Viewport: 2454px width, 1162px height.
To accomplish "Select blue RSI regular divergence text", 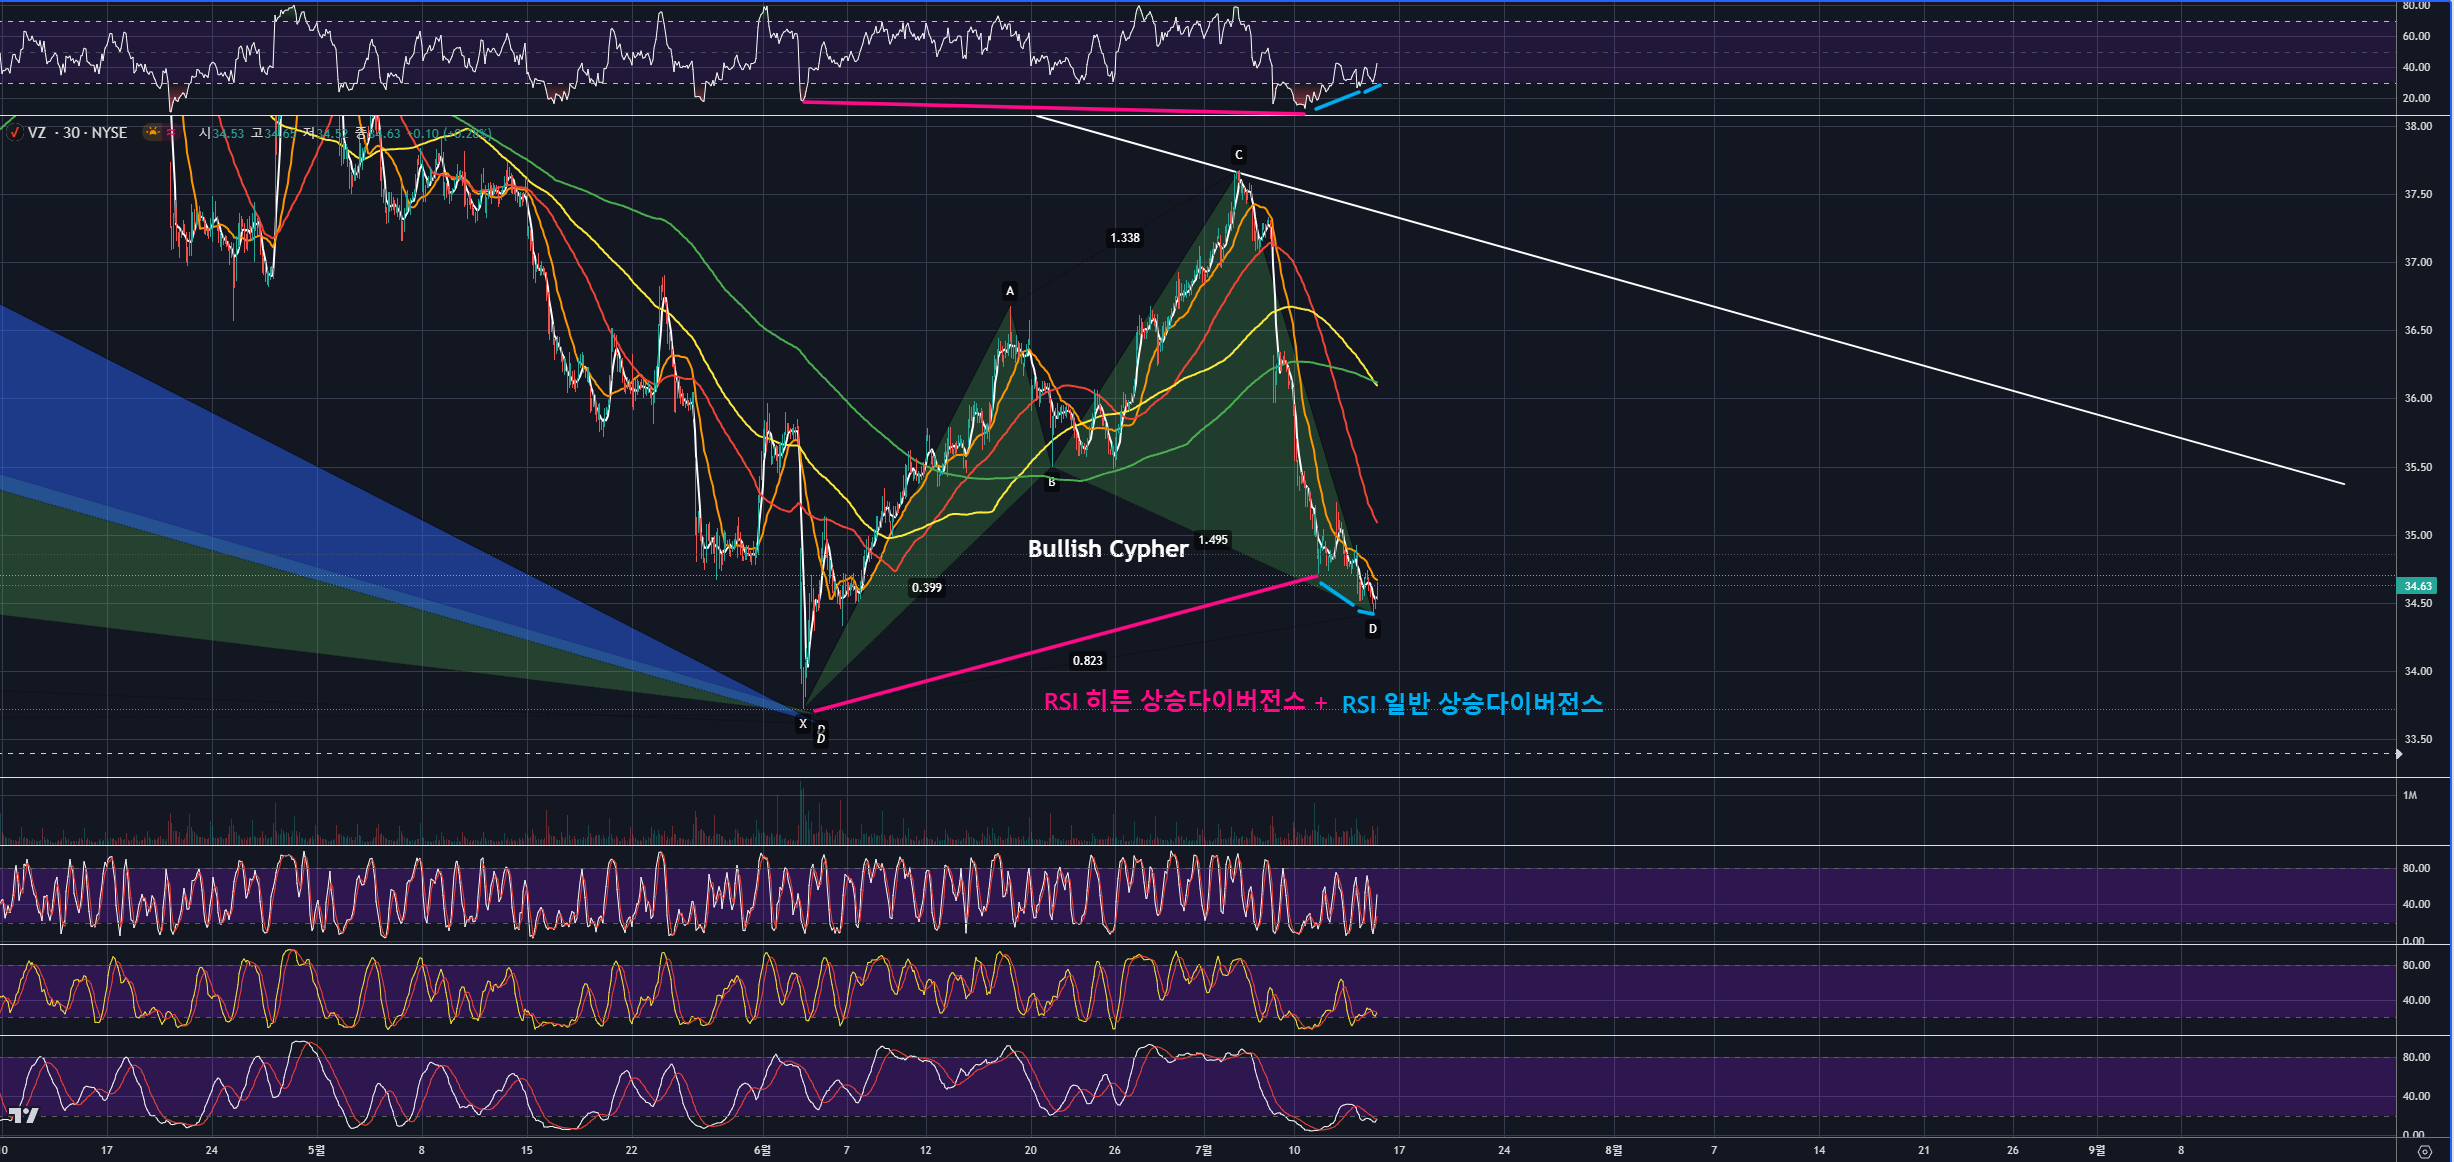I will tap(1472, 705).
